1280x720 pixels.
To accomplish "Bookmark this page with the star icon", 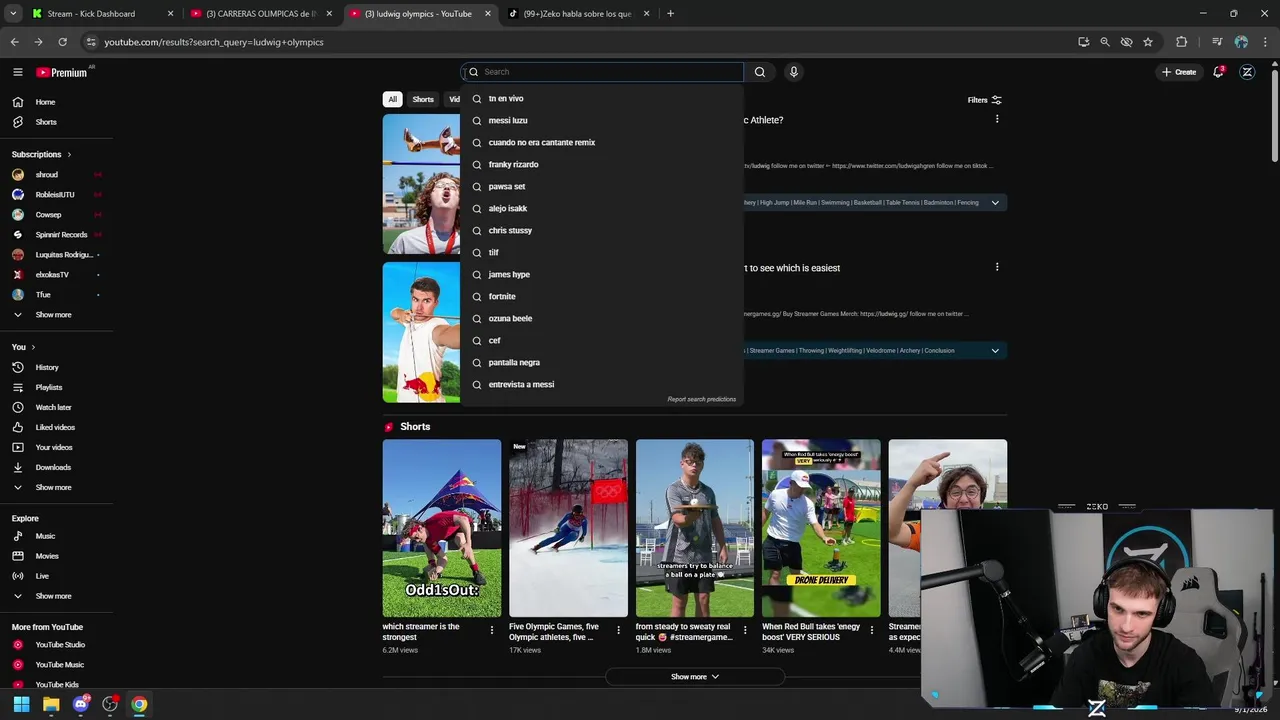I will pos(1148,42).
